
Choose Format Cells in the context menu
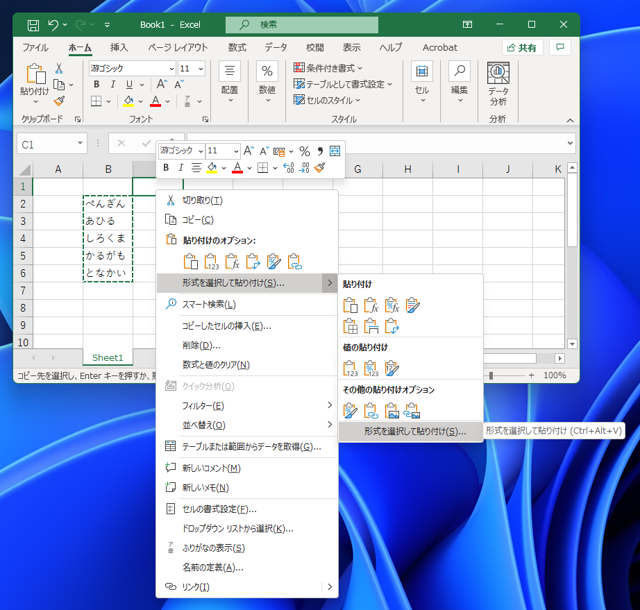218,509
